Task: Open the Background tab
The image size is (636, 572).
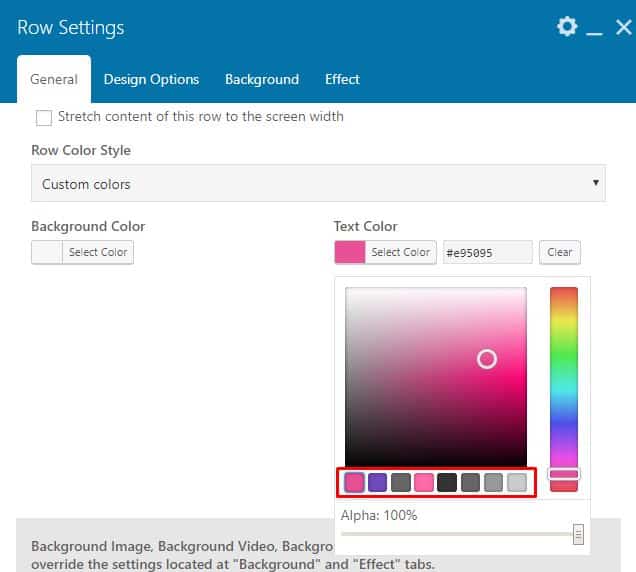Action: pyautogui.click(x=262, y=79)
